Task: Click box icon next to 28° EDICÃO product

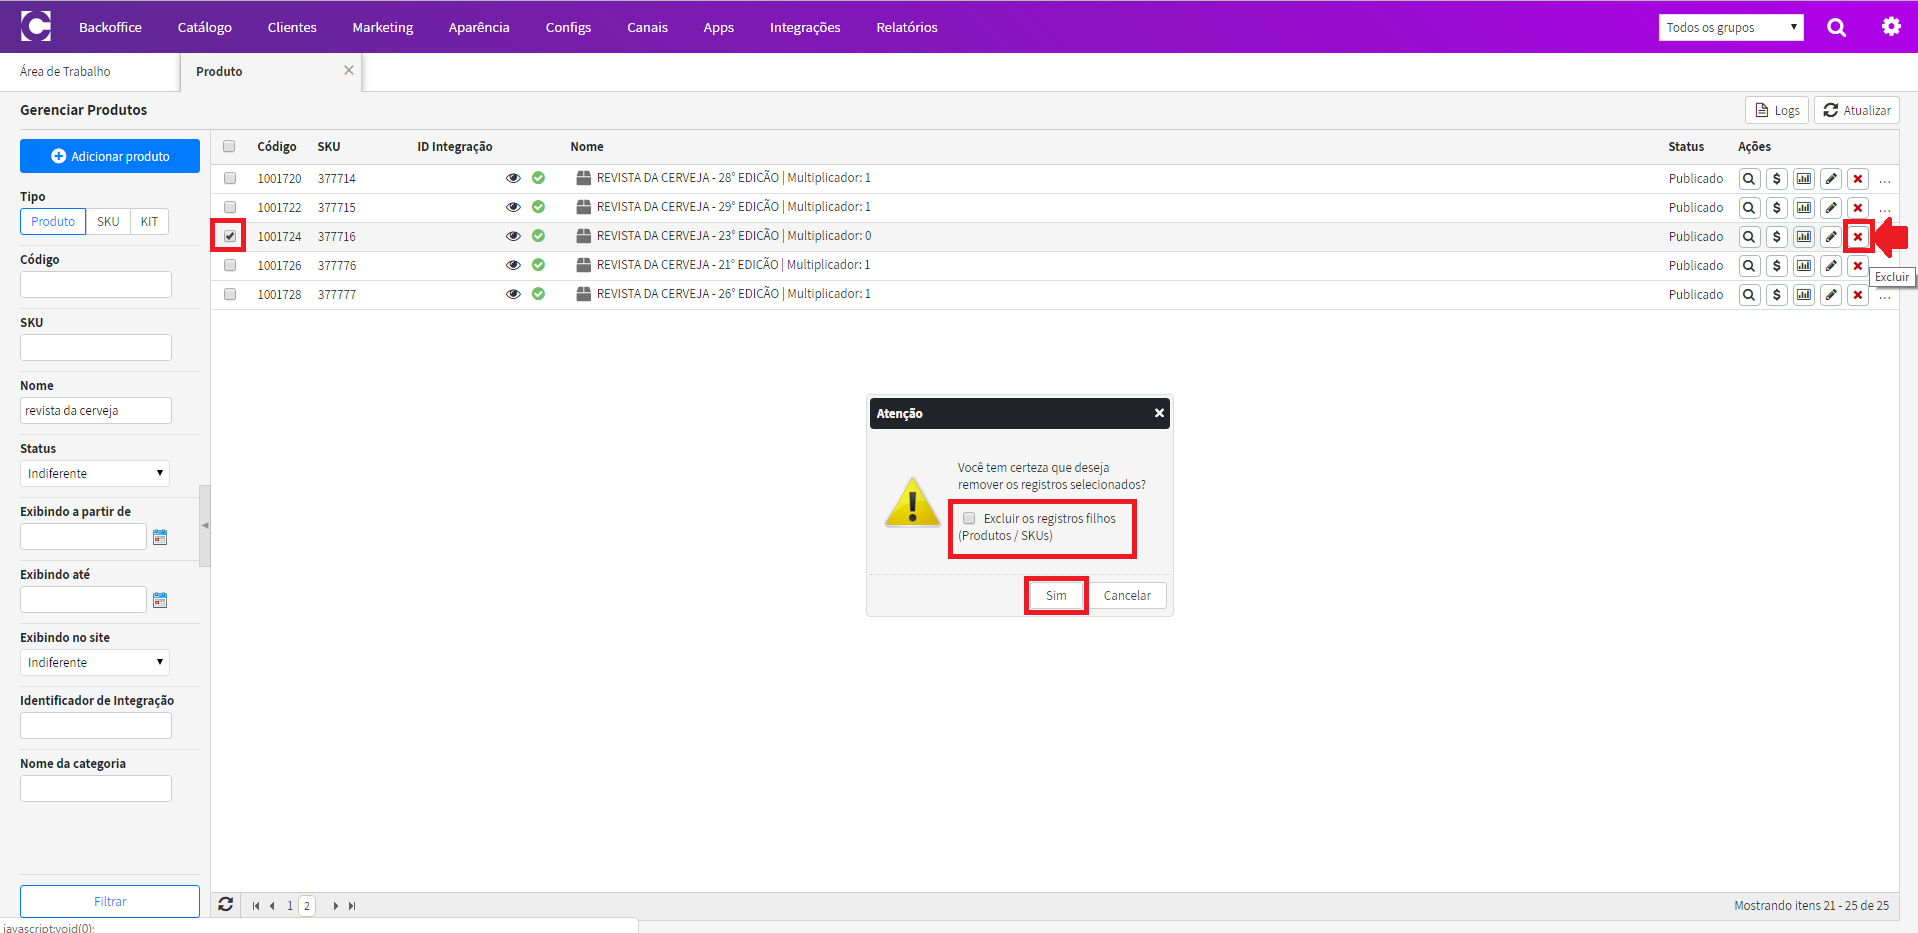Action: pos(584,178)
